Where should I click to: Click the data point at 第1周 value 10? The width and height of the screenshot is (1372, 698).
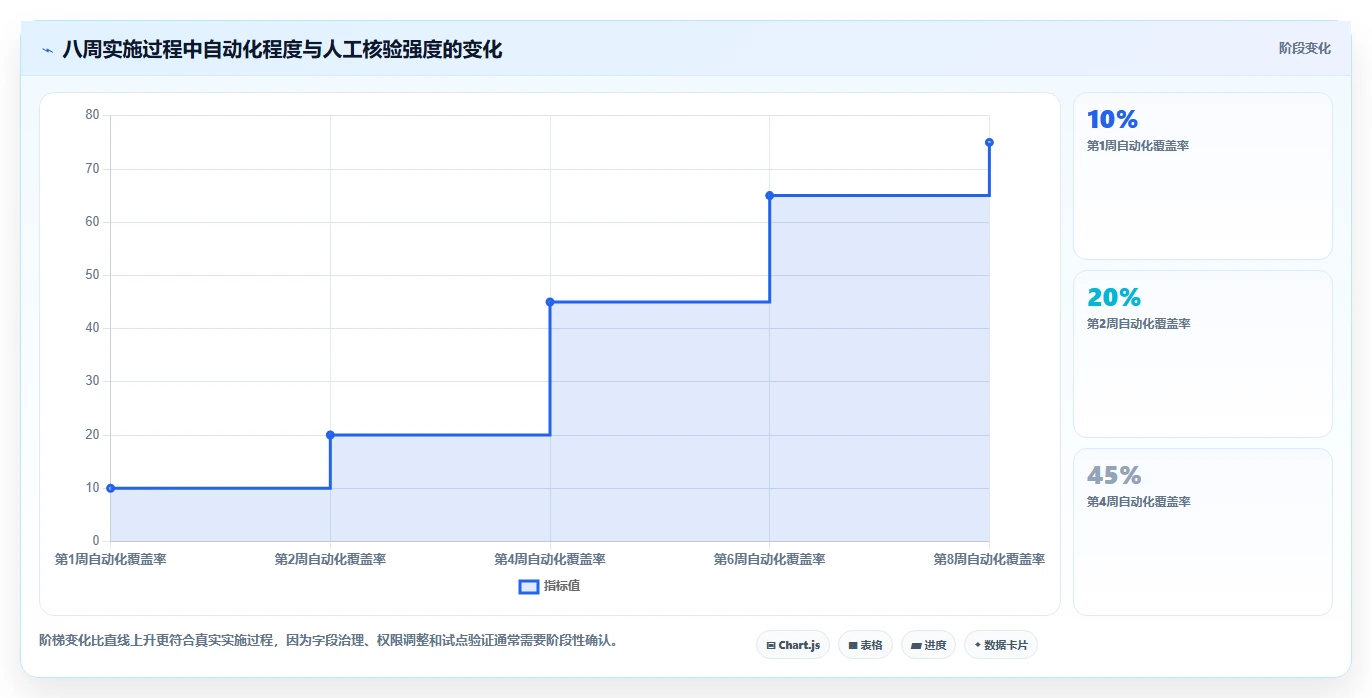pyautogui.click(x=110, y=488)
